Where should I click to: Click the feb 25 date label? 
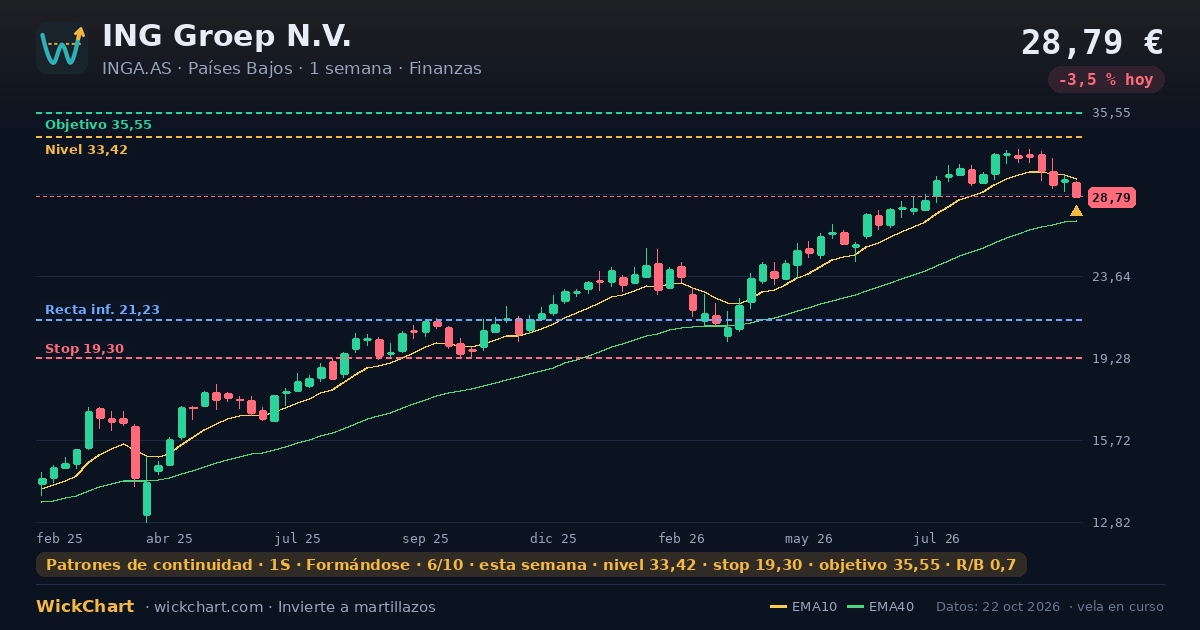tap(59, 538)
